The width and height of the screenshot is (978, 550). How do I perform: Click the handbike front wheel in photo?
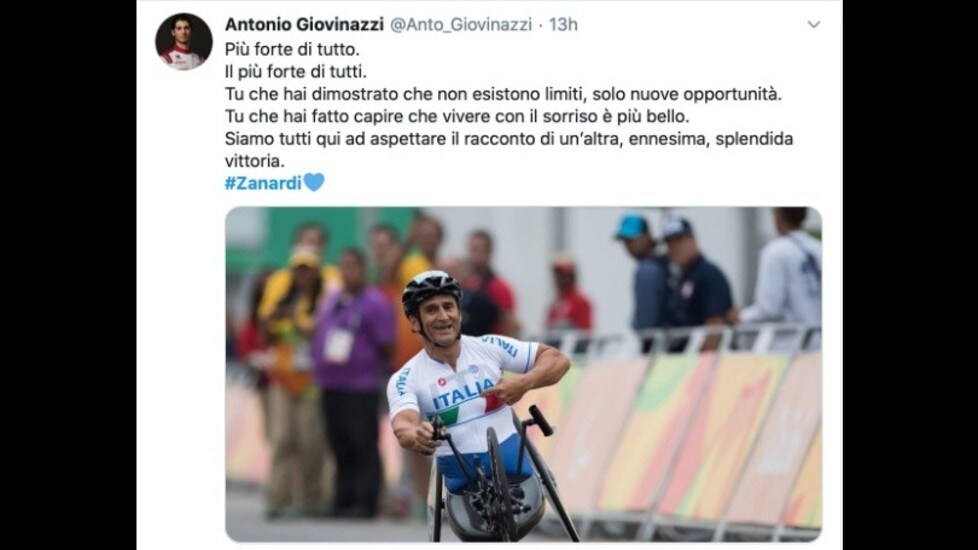point(501,483)
